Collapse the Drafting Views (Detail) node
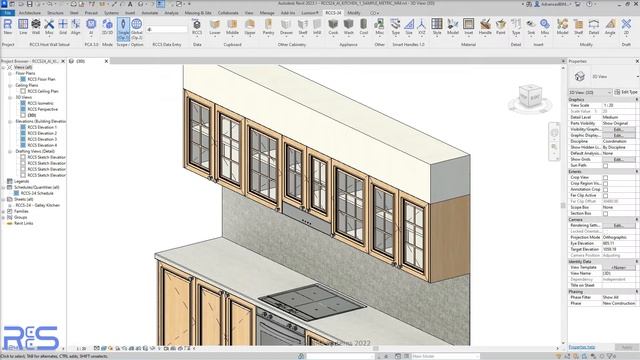The height and width of the screenshot is (360, 640). point(10,151)
